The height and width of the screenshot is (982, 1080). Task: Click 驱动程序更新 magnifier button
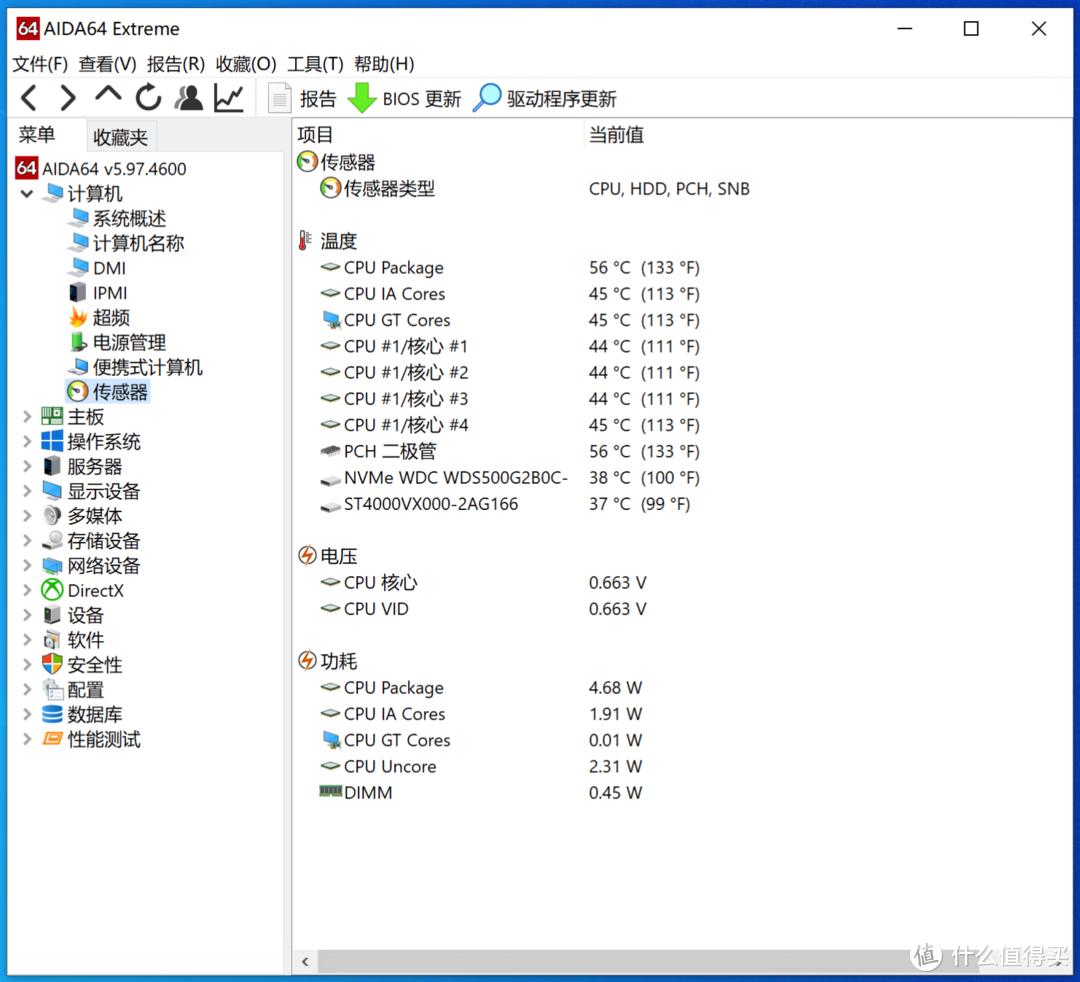click(545, 99)
